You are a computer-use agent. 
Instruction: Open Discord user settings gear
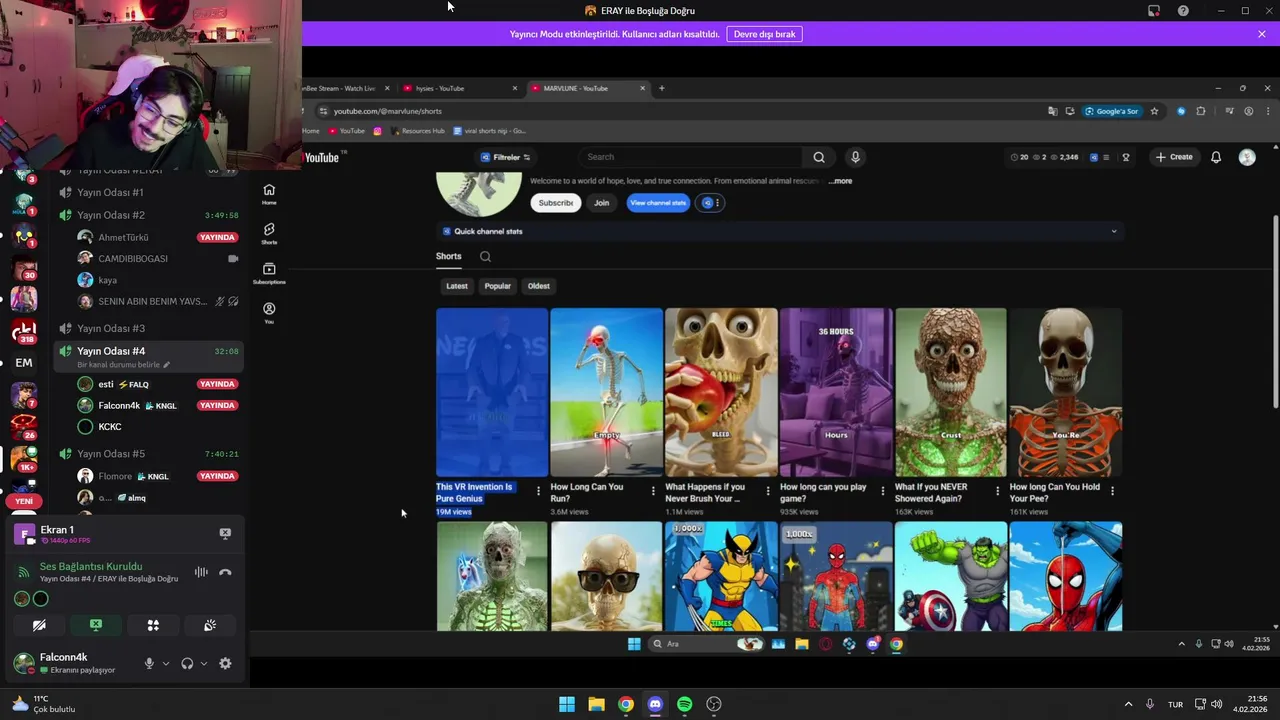click(225, 663)
